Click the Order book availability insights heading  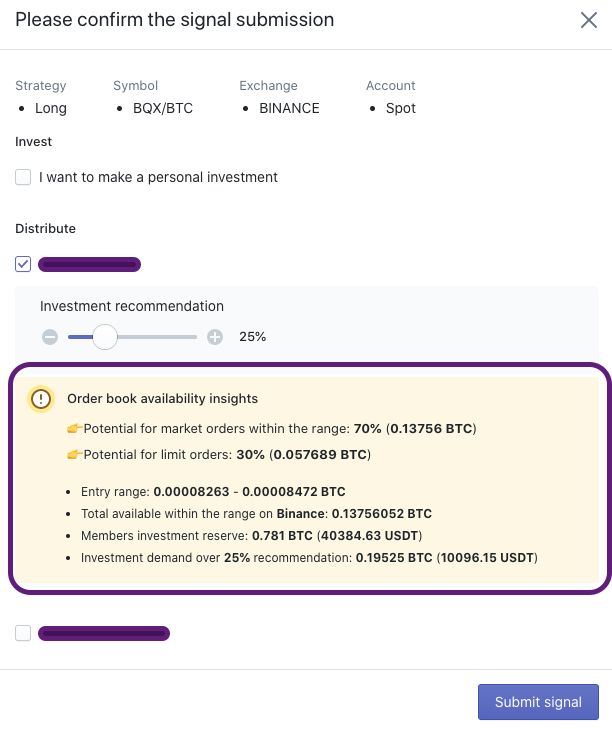click(x=162, y=398)
